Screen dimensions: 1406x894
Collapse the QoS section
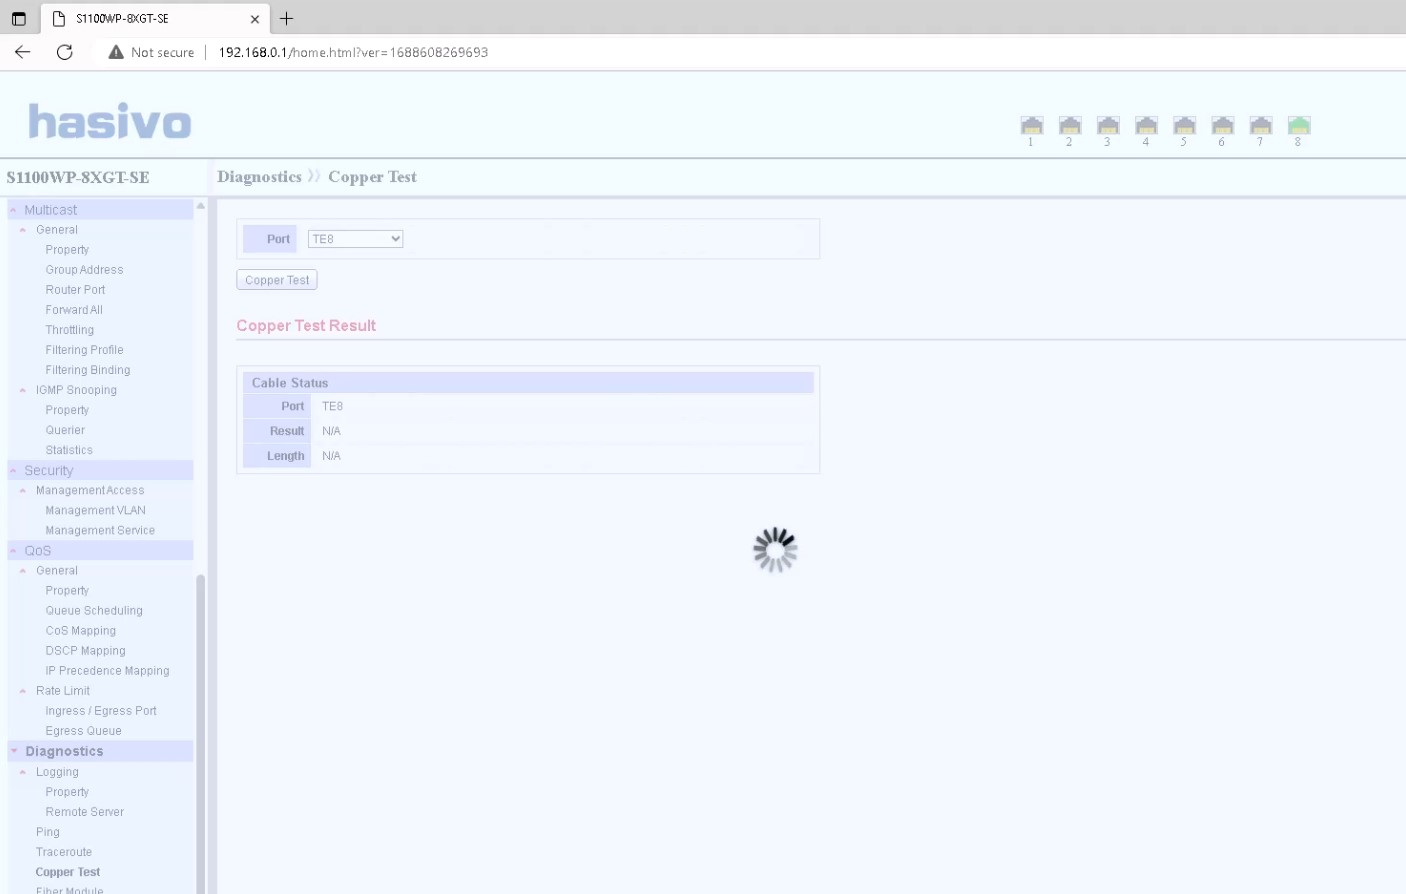click(13, 551)
